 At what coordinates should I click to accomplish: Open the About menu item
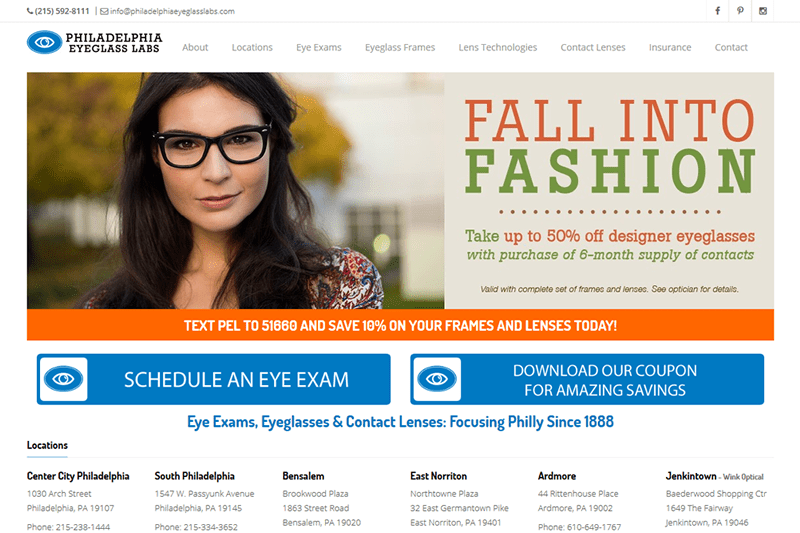pos(195,47)
